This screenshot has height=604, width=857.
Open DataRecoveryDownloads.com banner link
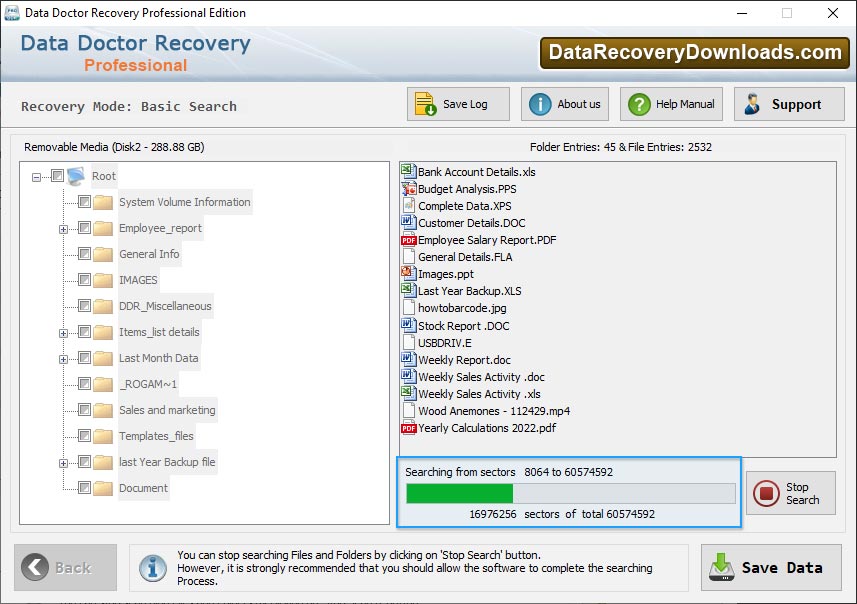point(695,52)
